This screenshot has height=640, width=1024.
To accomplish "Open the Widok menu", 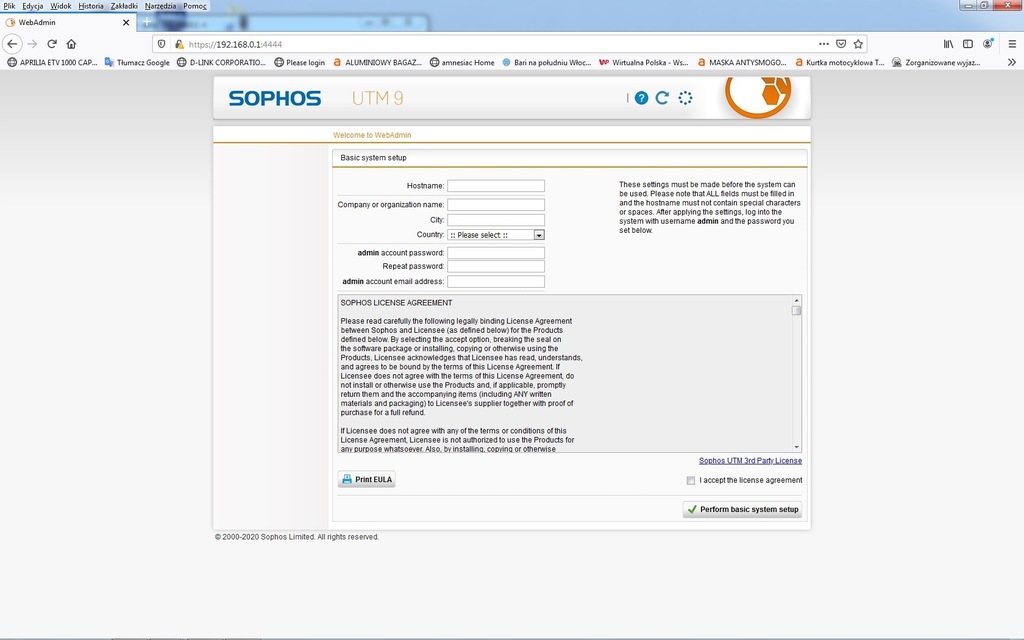I will [x=61, y=6].
